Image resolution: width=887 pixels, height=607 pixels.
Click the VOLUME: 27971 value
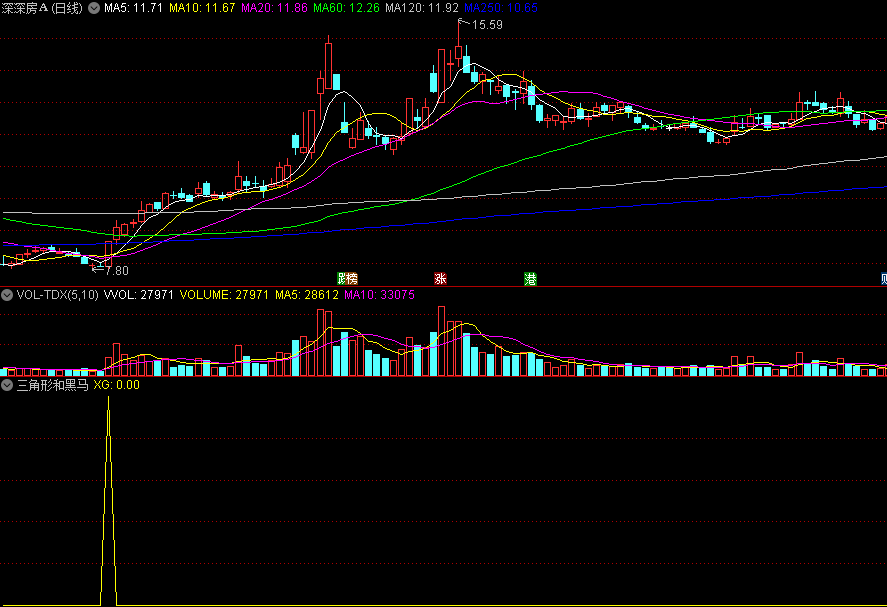tap(224, 295)
